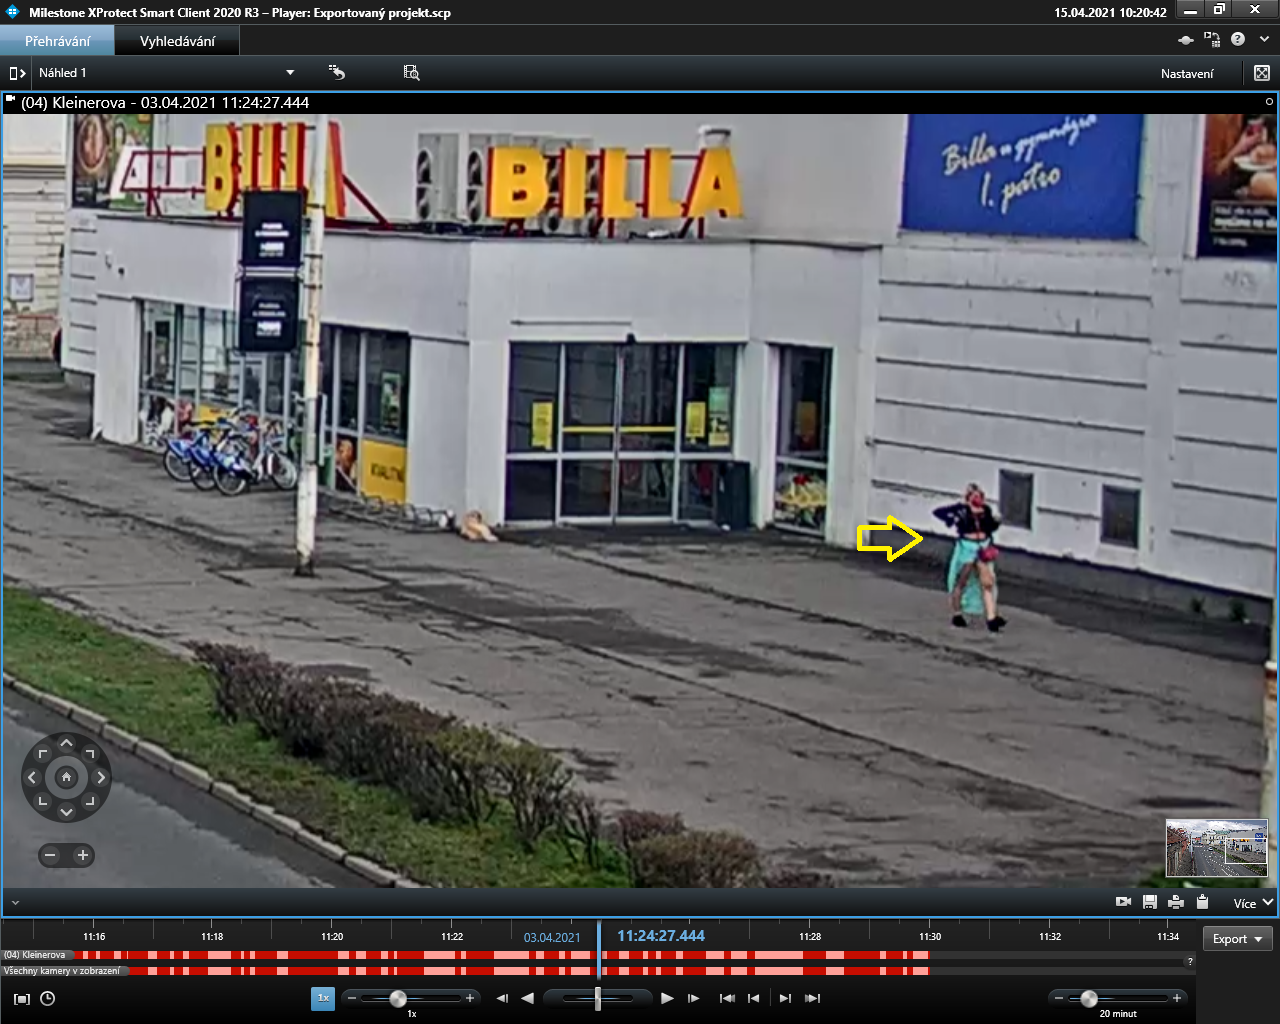Click the play reverse button
This screenshot has height=1024, width=1280.
point(528,998)
